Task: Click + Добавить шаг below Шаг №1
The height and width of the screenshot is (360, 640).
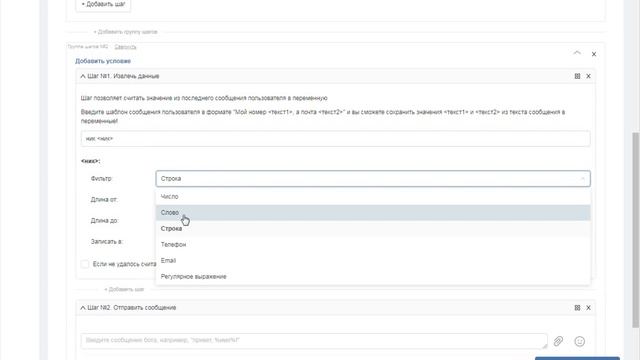Action: point(124,289)
